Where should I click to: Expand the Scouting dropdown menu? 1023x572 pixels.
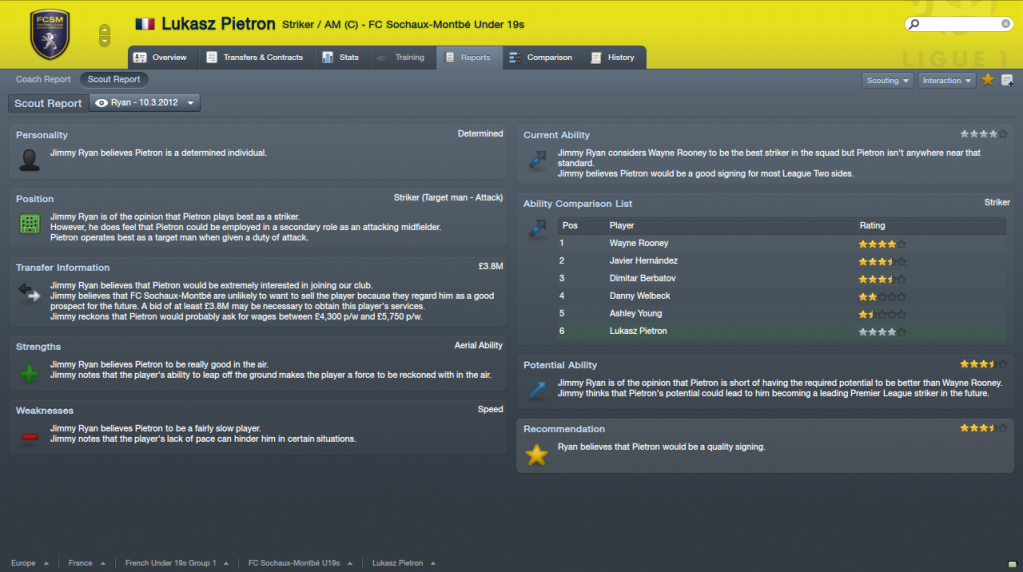[887, 80]
